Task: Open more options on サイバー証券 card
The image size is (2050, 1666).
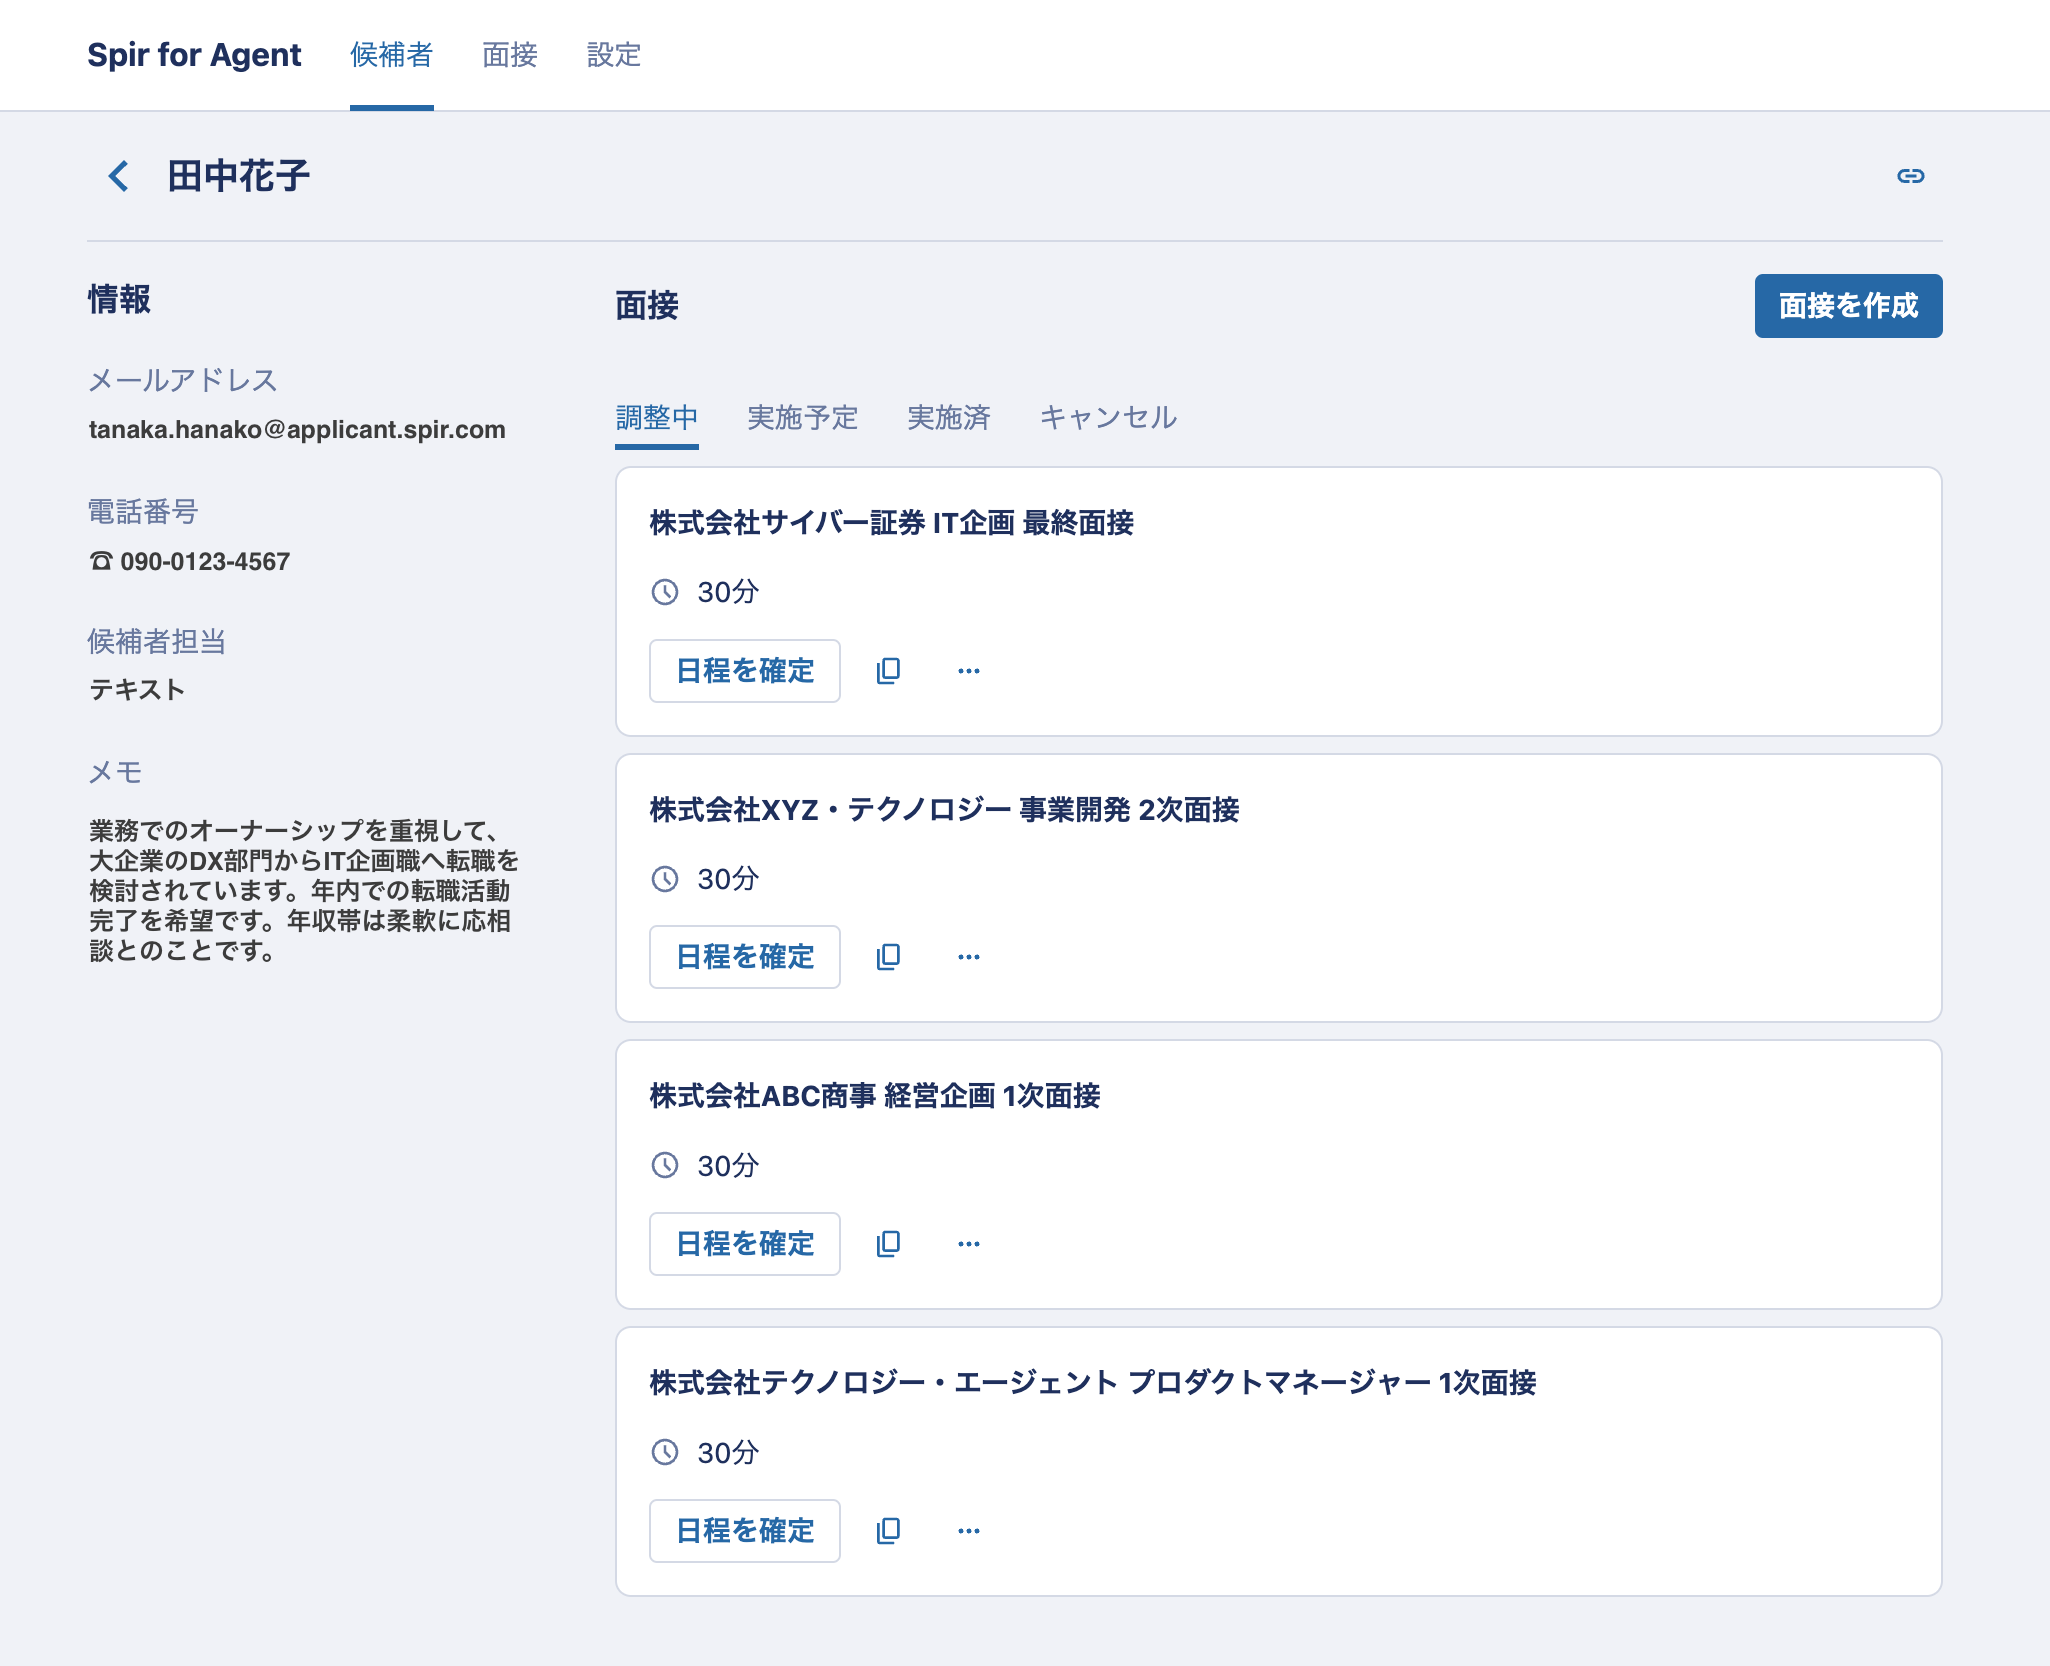Action: [x=968, y=671]
